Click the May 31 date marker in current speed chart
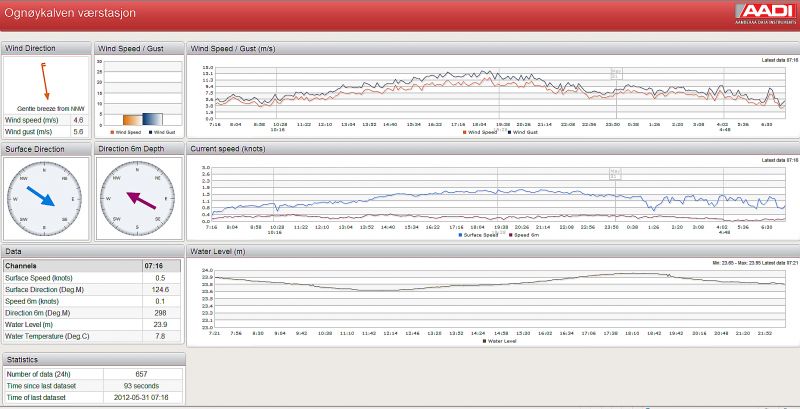Viewport: 800px width, 409px height. click(x=615, y=174)
